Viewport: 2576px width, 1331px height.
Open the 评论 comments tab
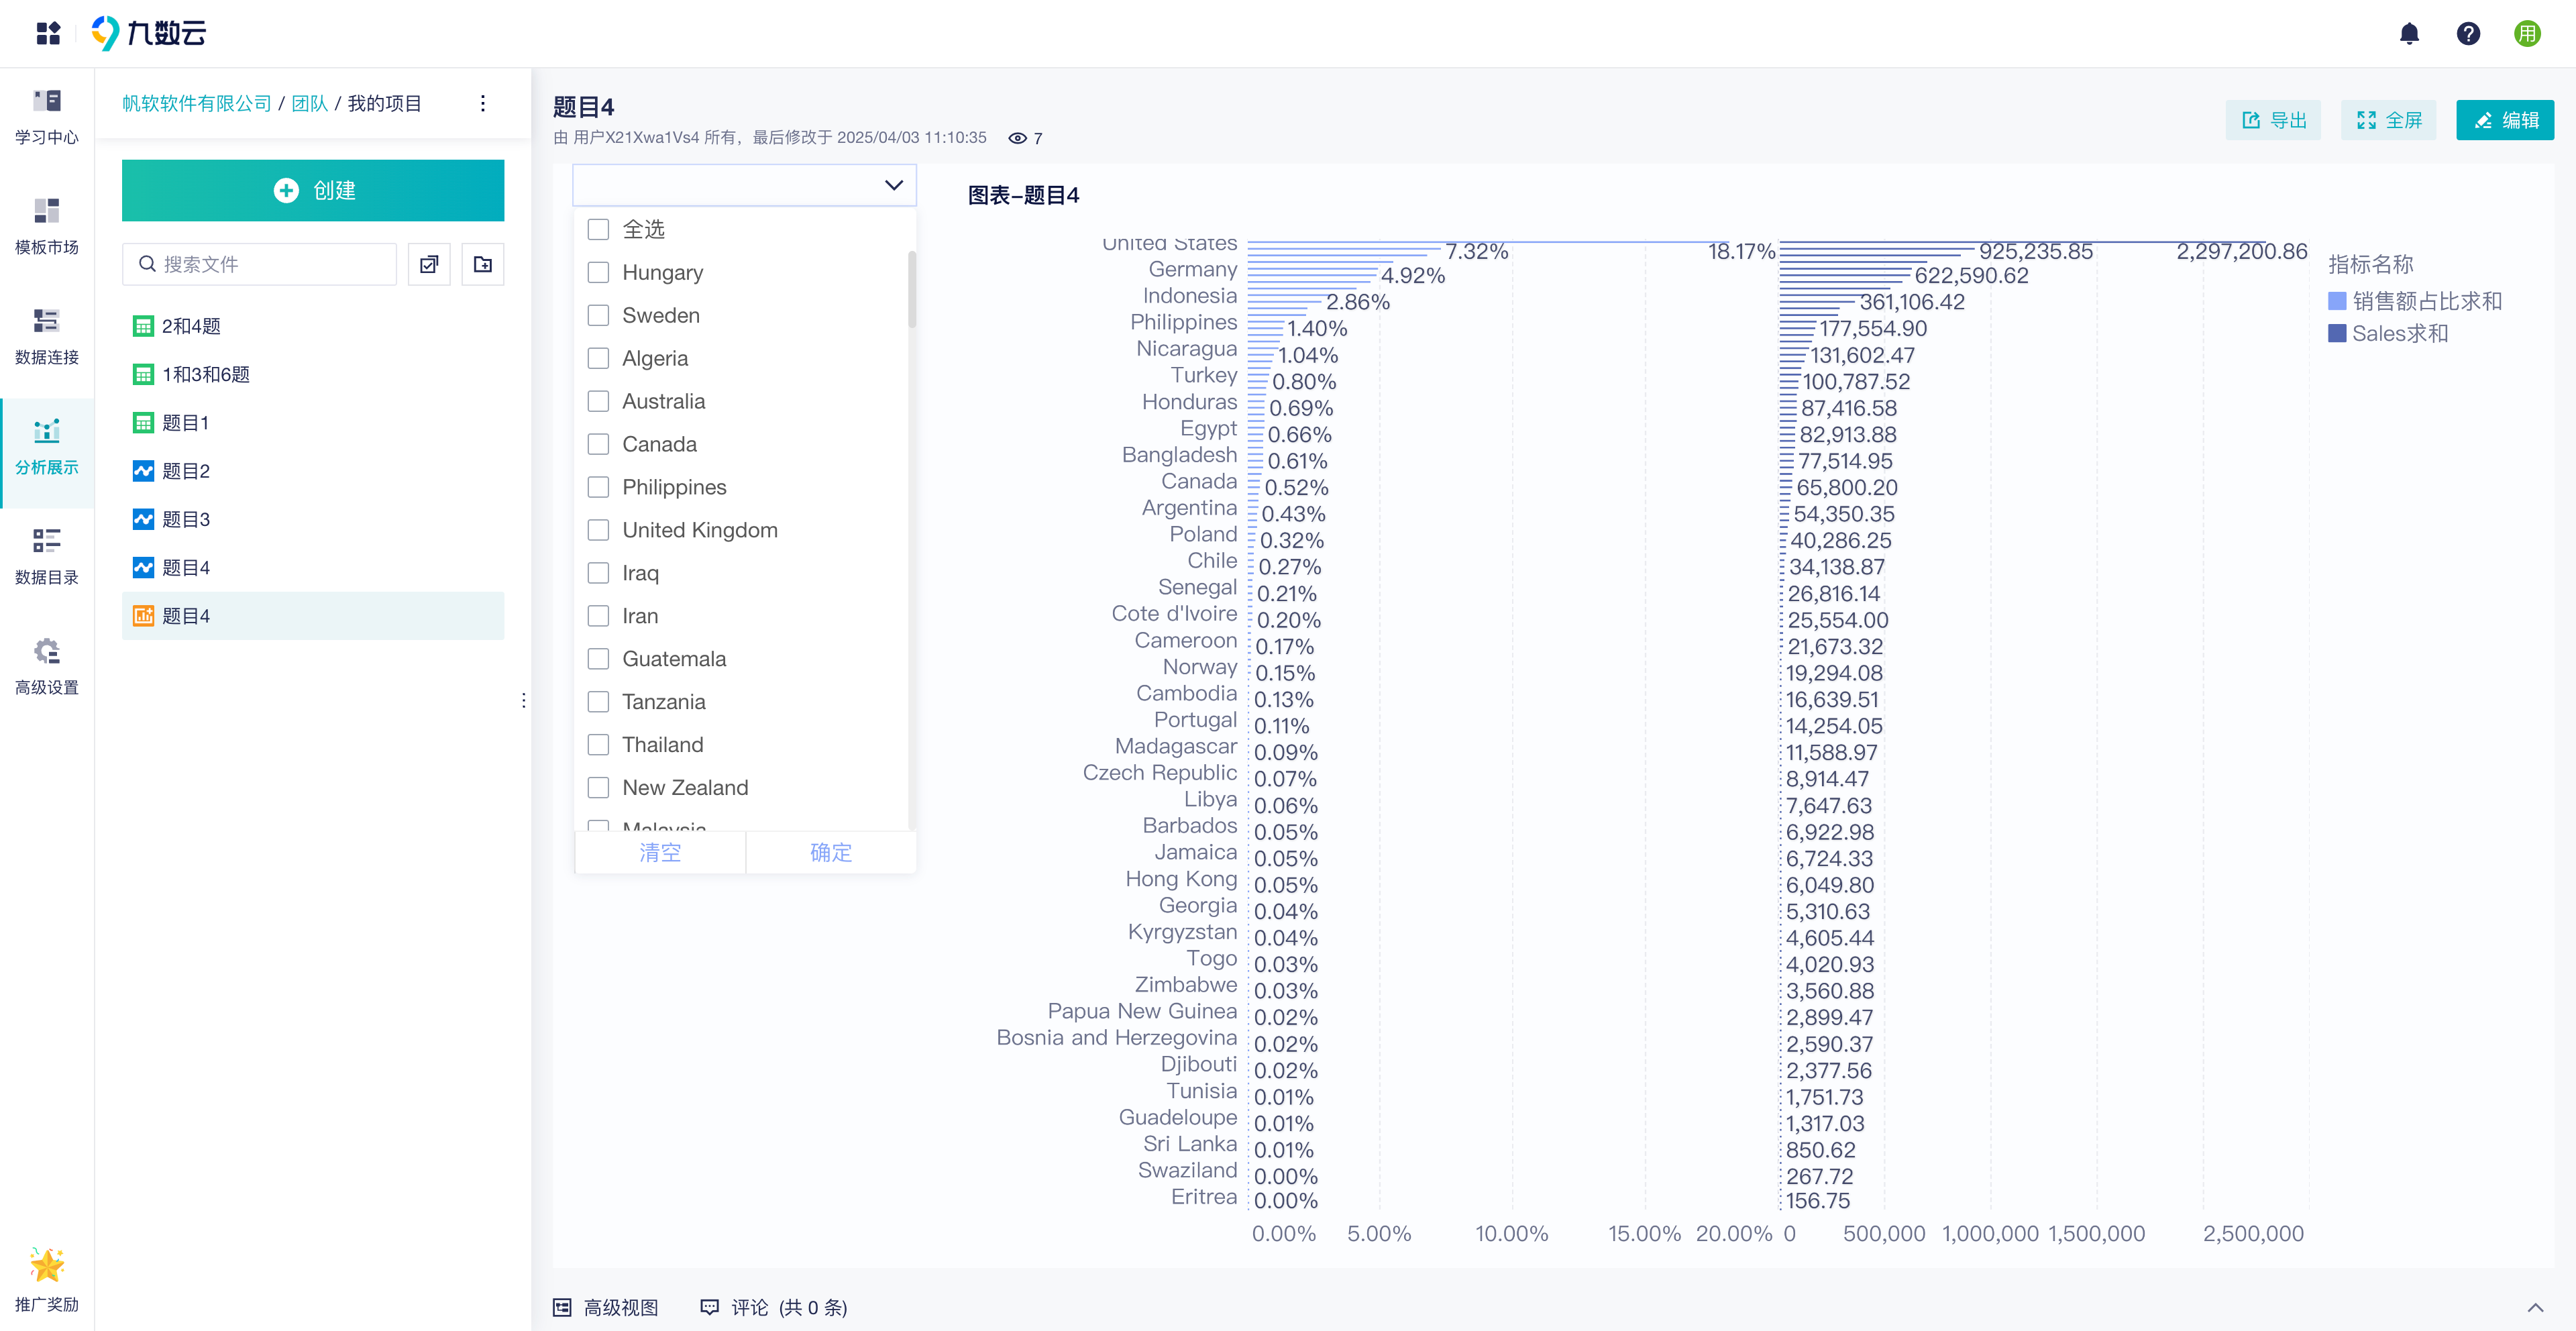[x=773, y=1307]
